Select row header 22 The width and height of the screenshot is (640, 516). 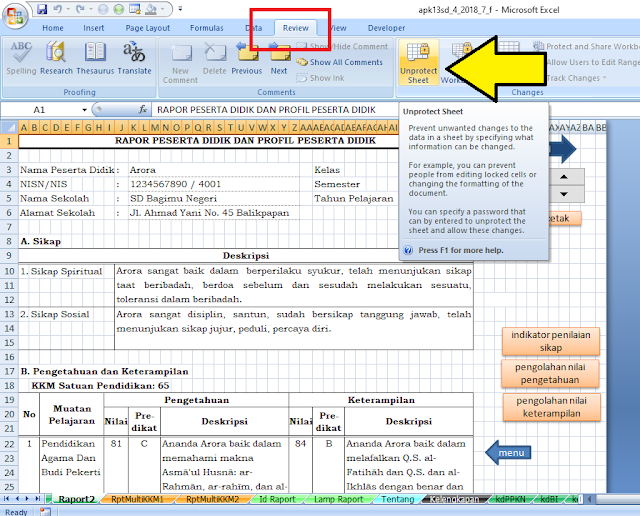point(9,444)
